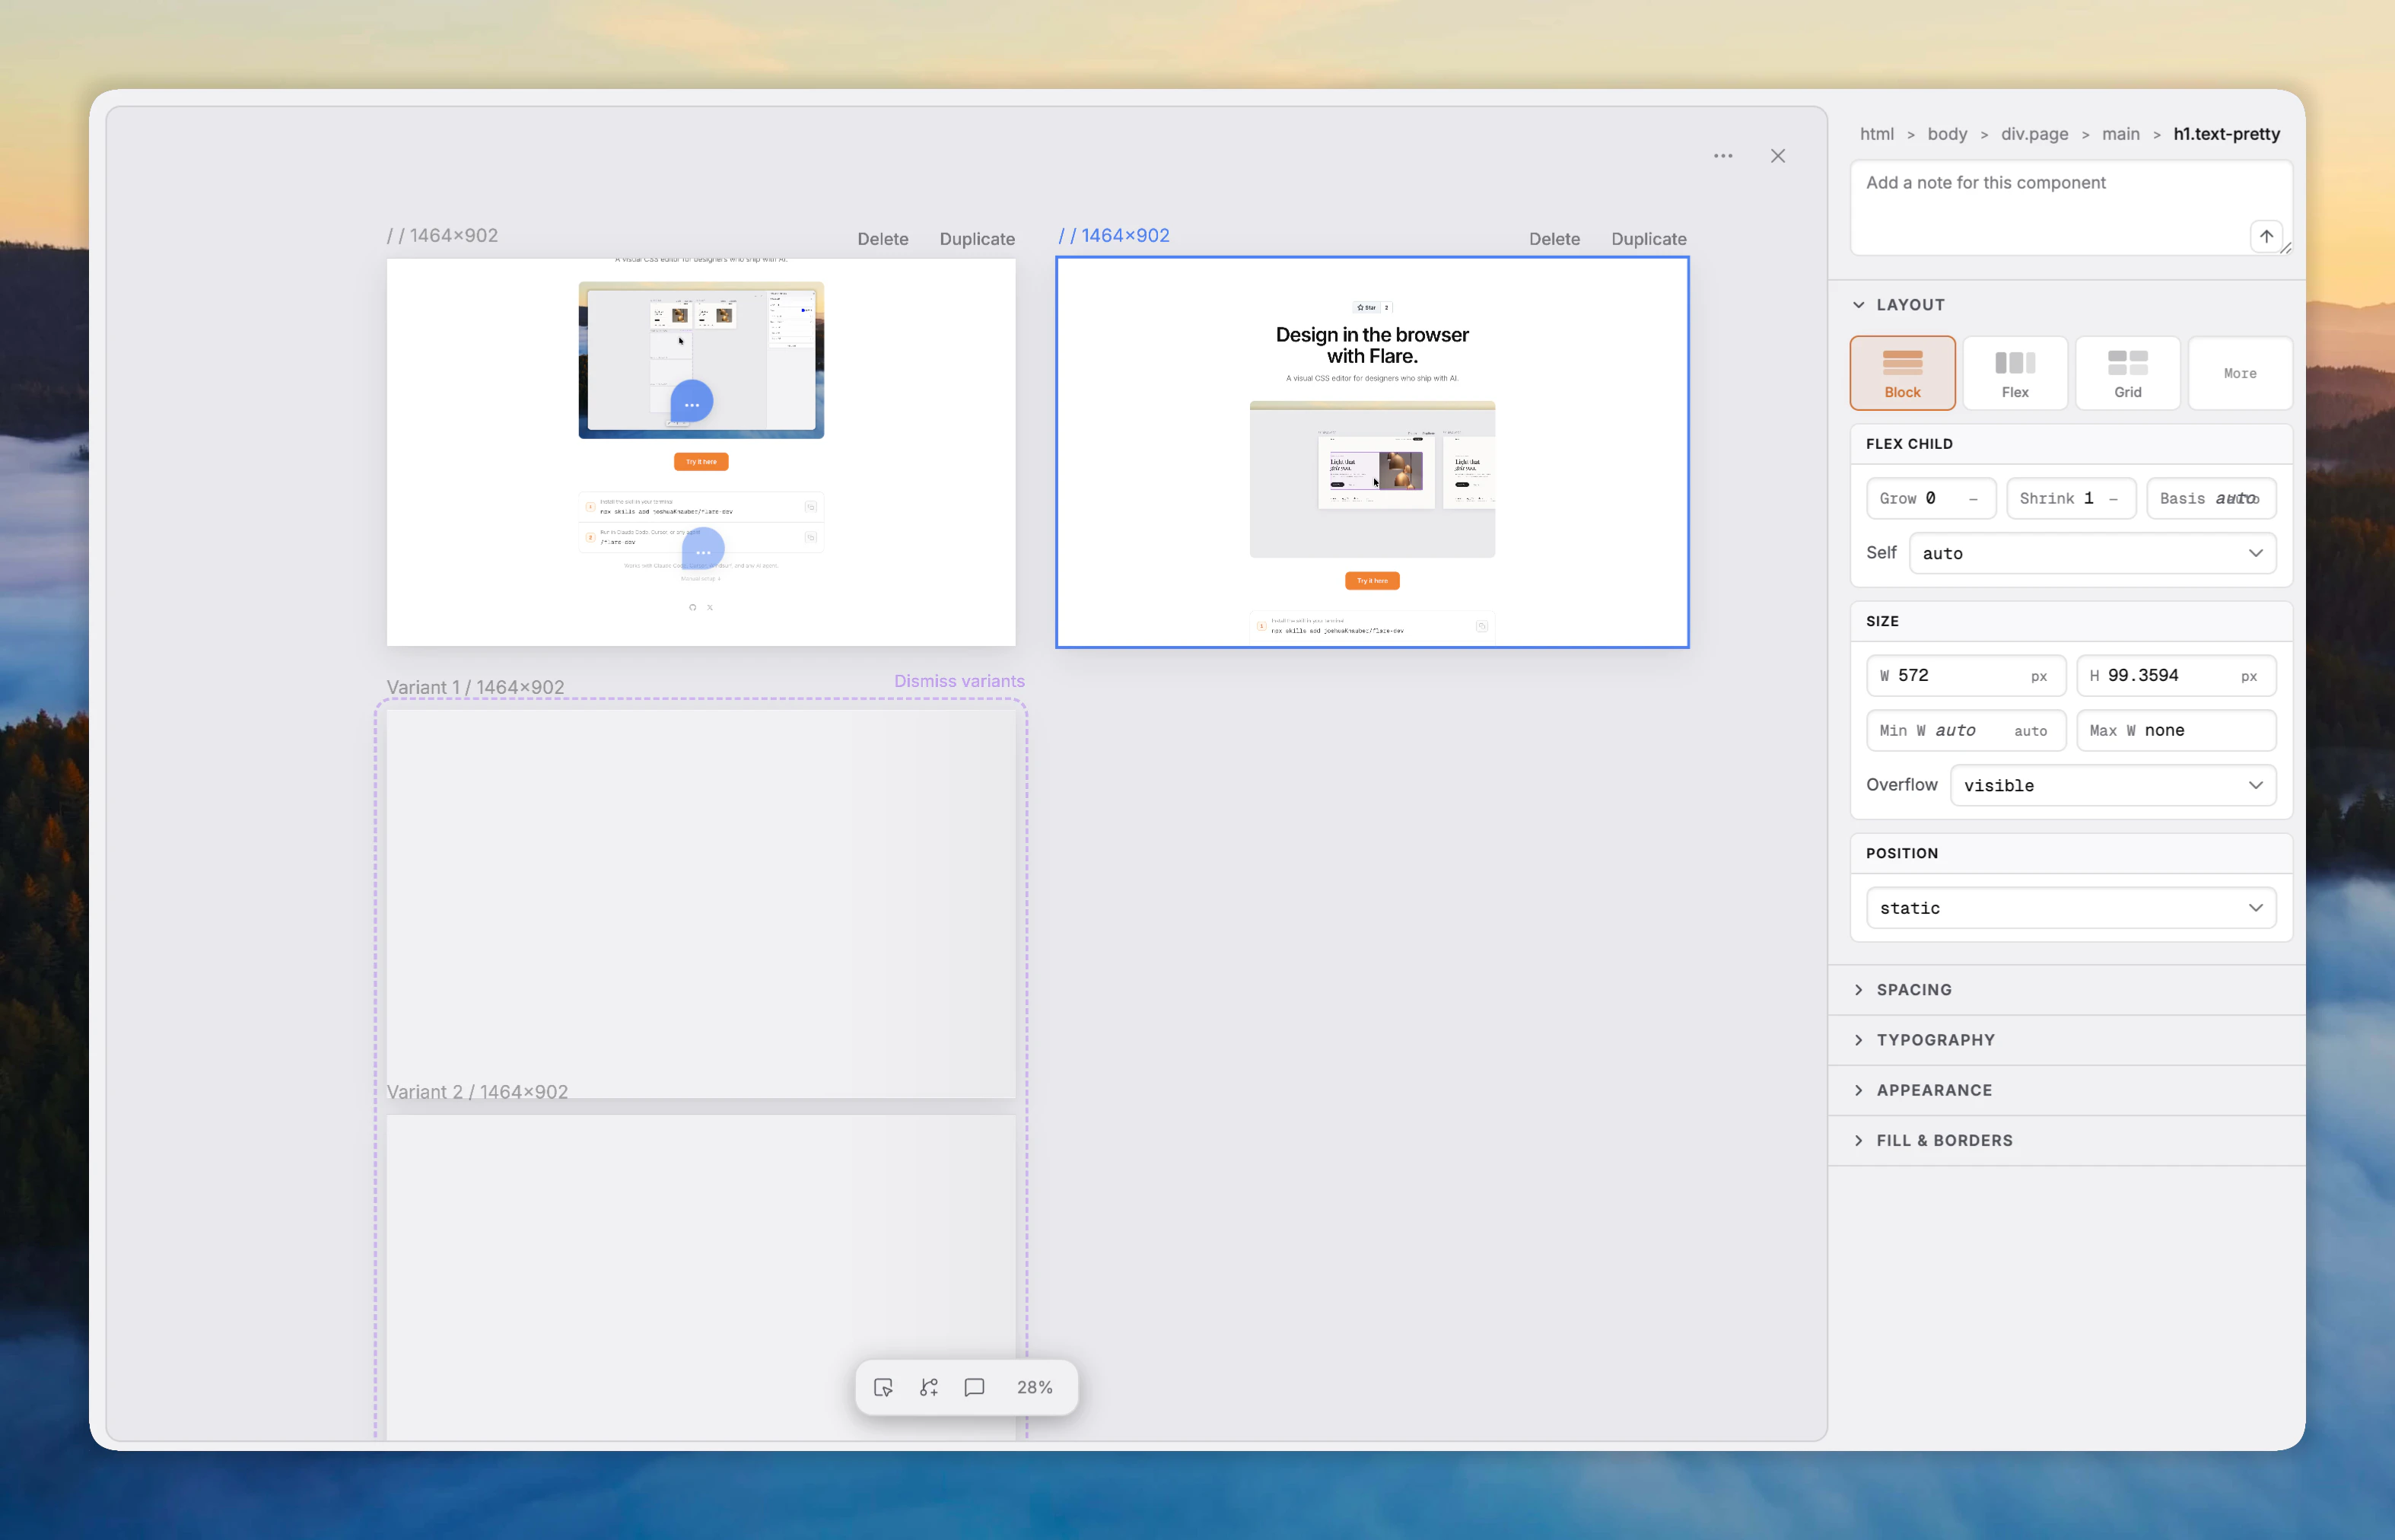Choose Flex layout icon
Screen dimensions: 2395x1540
2014,373
